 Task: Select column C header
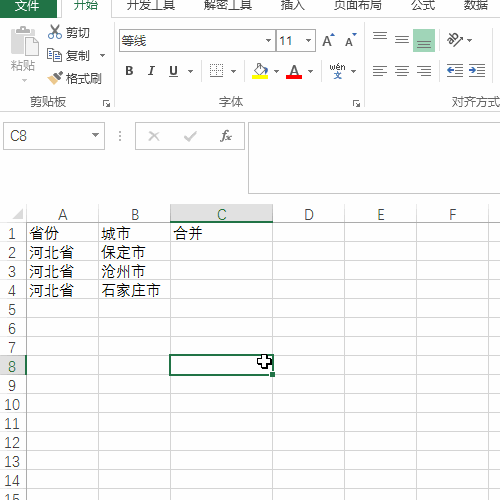pyautogui.click(x=221, y=214)
